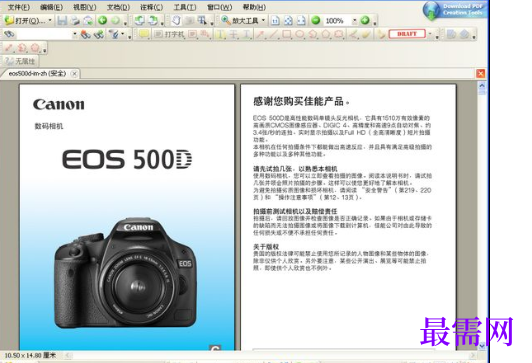
Task: Expand the 放大工具 dropdown arrow
Action: [x=263, y=21]
